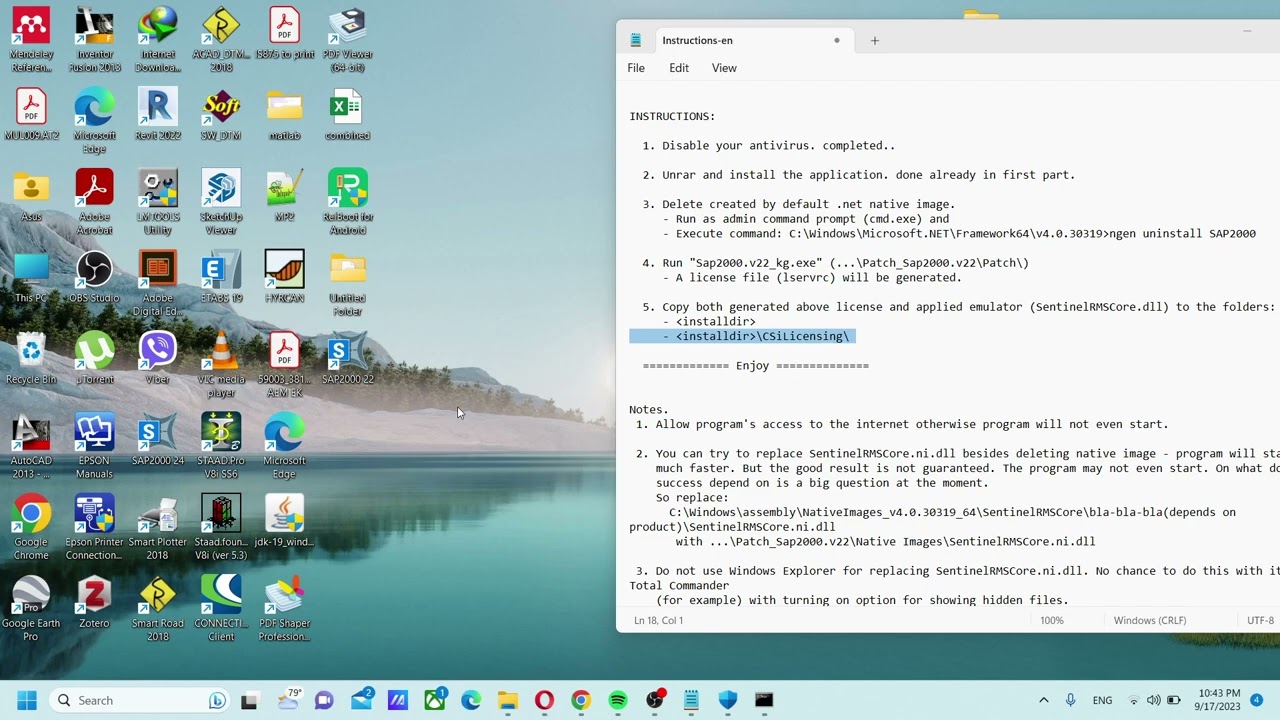Open Task View from the taskbar
Screen dimensions: 1280x720
[250, 700]
